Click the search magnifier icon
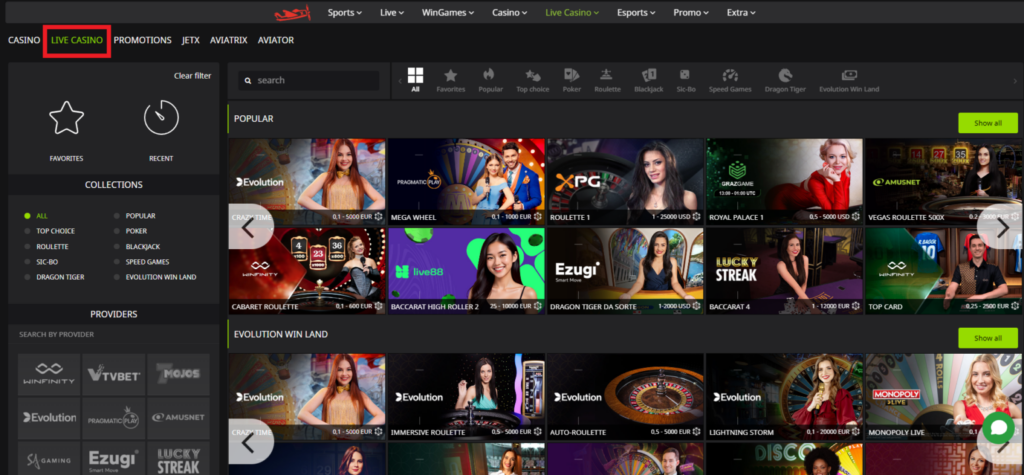Image resolution: width=1024 pixels, height=475 pixels. (248, 80)
